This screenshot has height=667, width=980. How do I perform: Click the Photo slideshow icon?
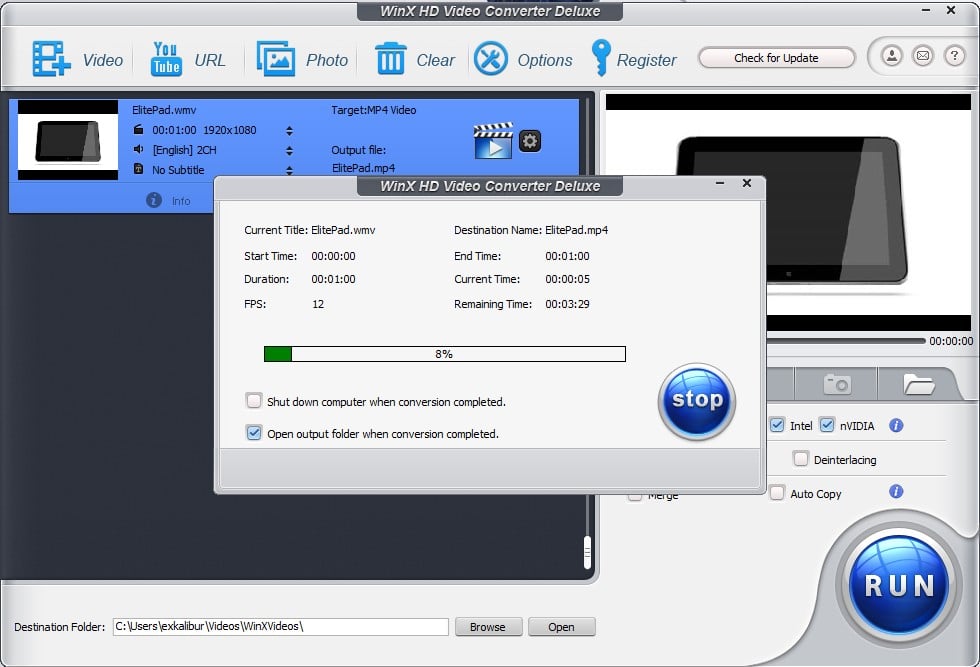pyautogui.click(x=275, y=59)
